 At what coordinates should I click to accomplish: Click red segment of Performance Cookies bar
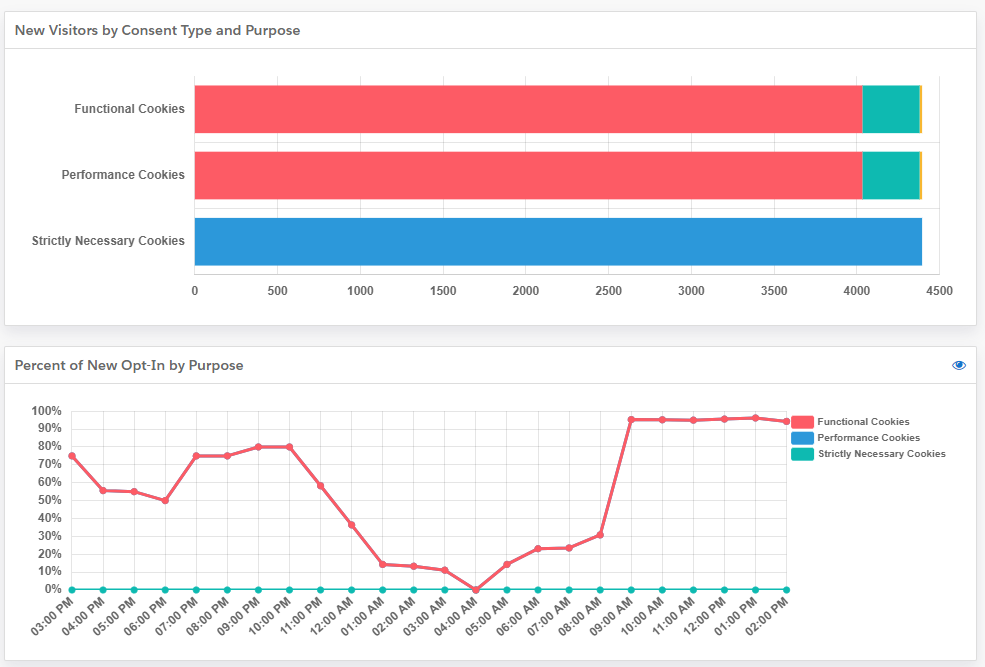(527, 175)
